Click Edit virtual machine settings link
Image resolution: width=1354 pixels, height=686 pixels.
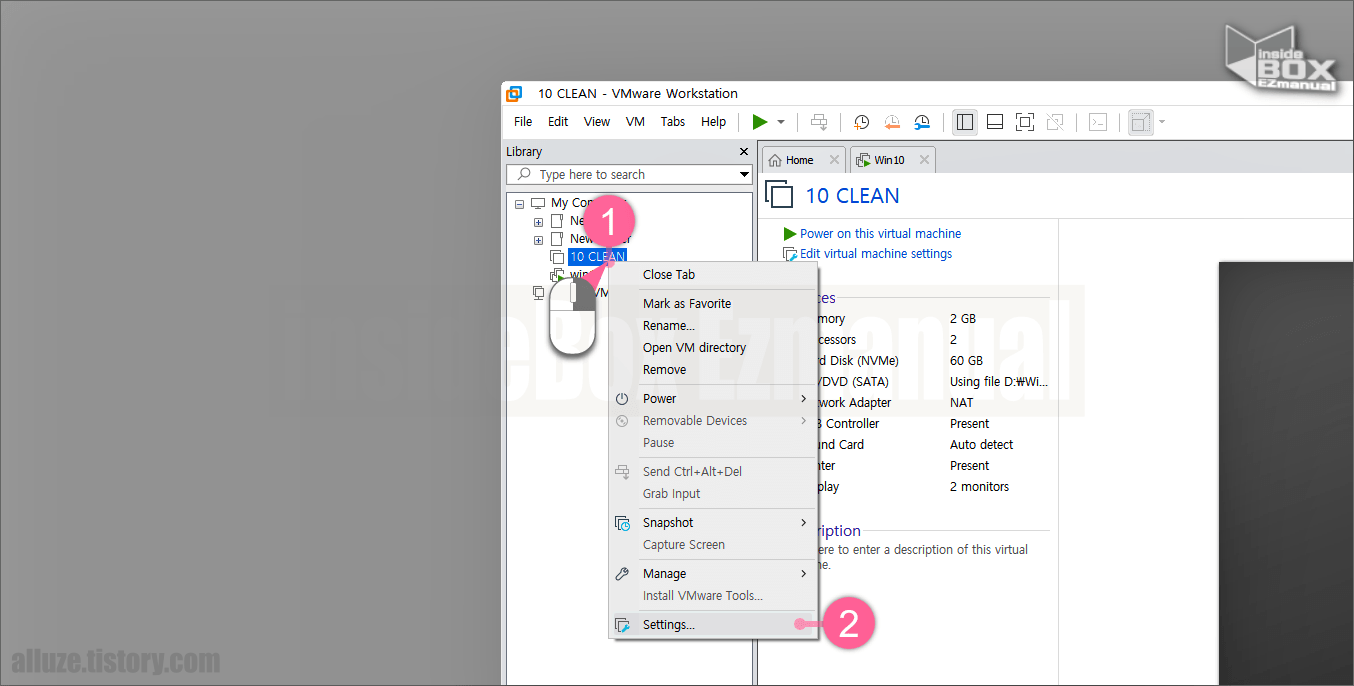click(x=876, y=254)
